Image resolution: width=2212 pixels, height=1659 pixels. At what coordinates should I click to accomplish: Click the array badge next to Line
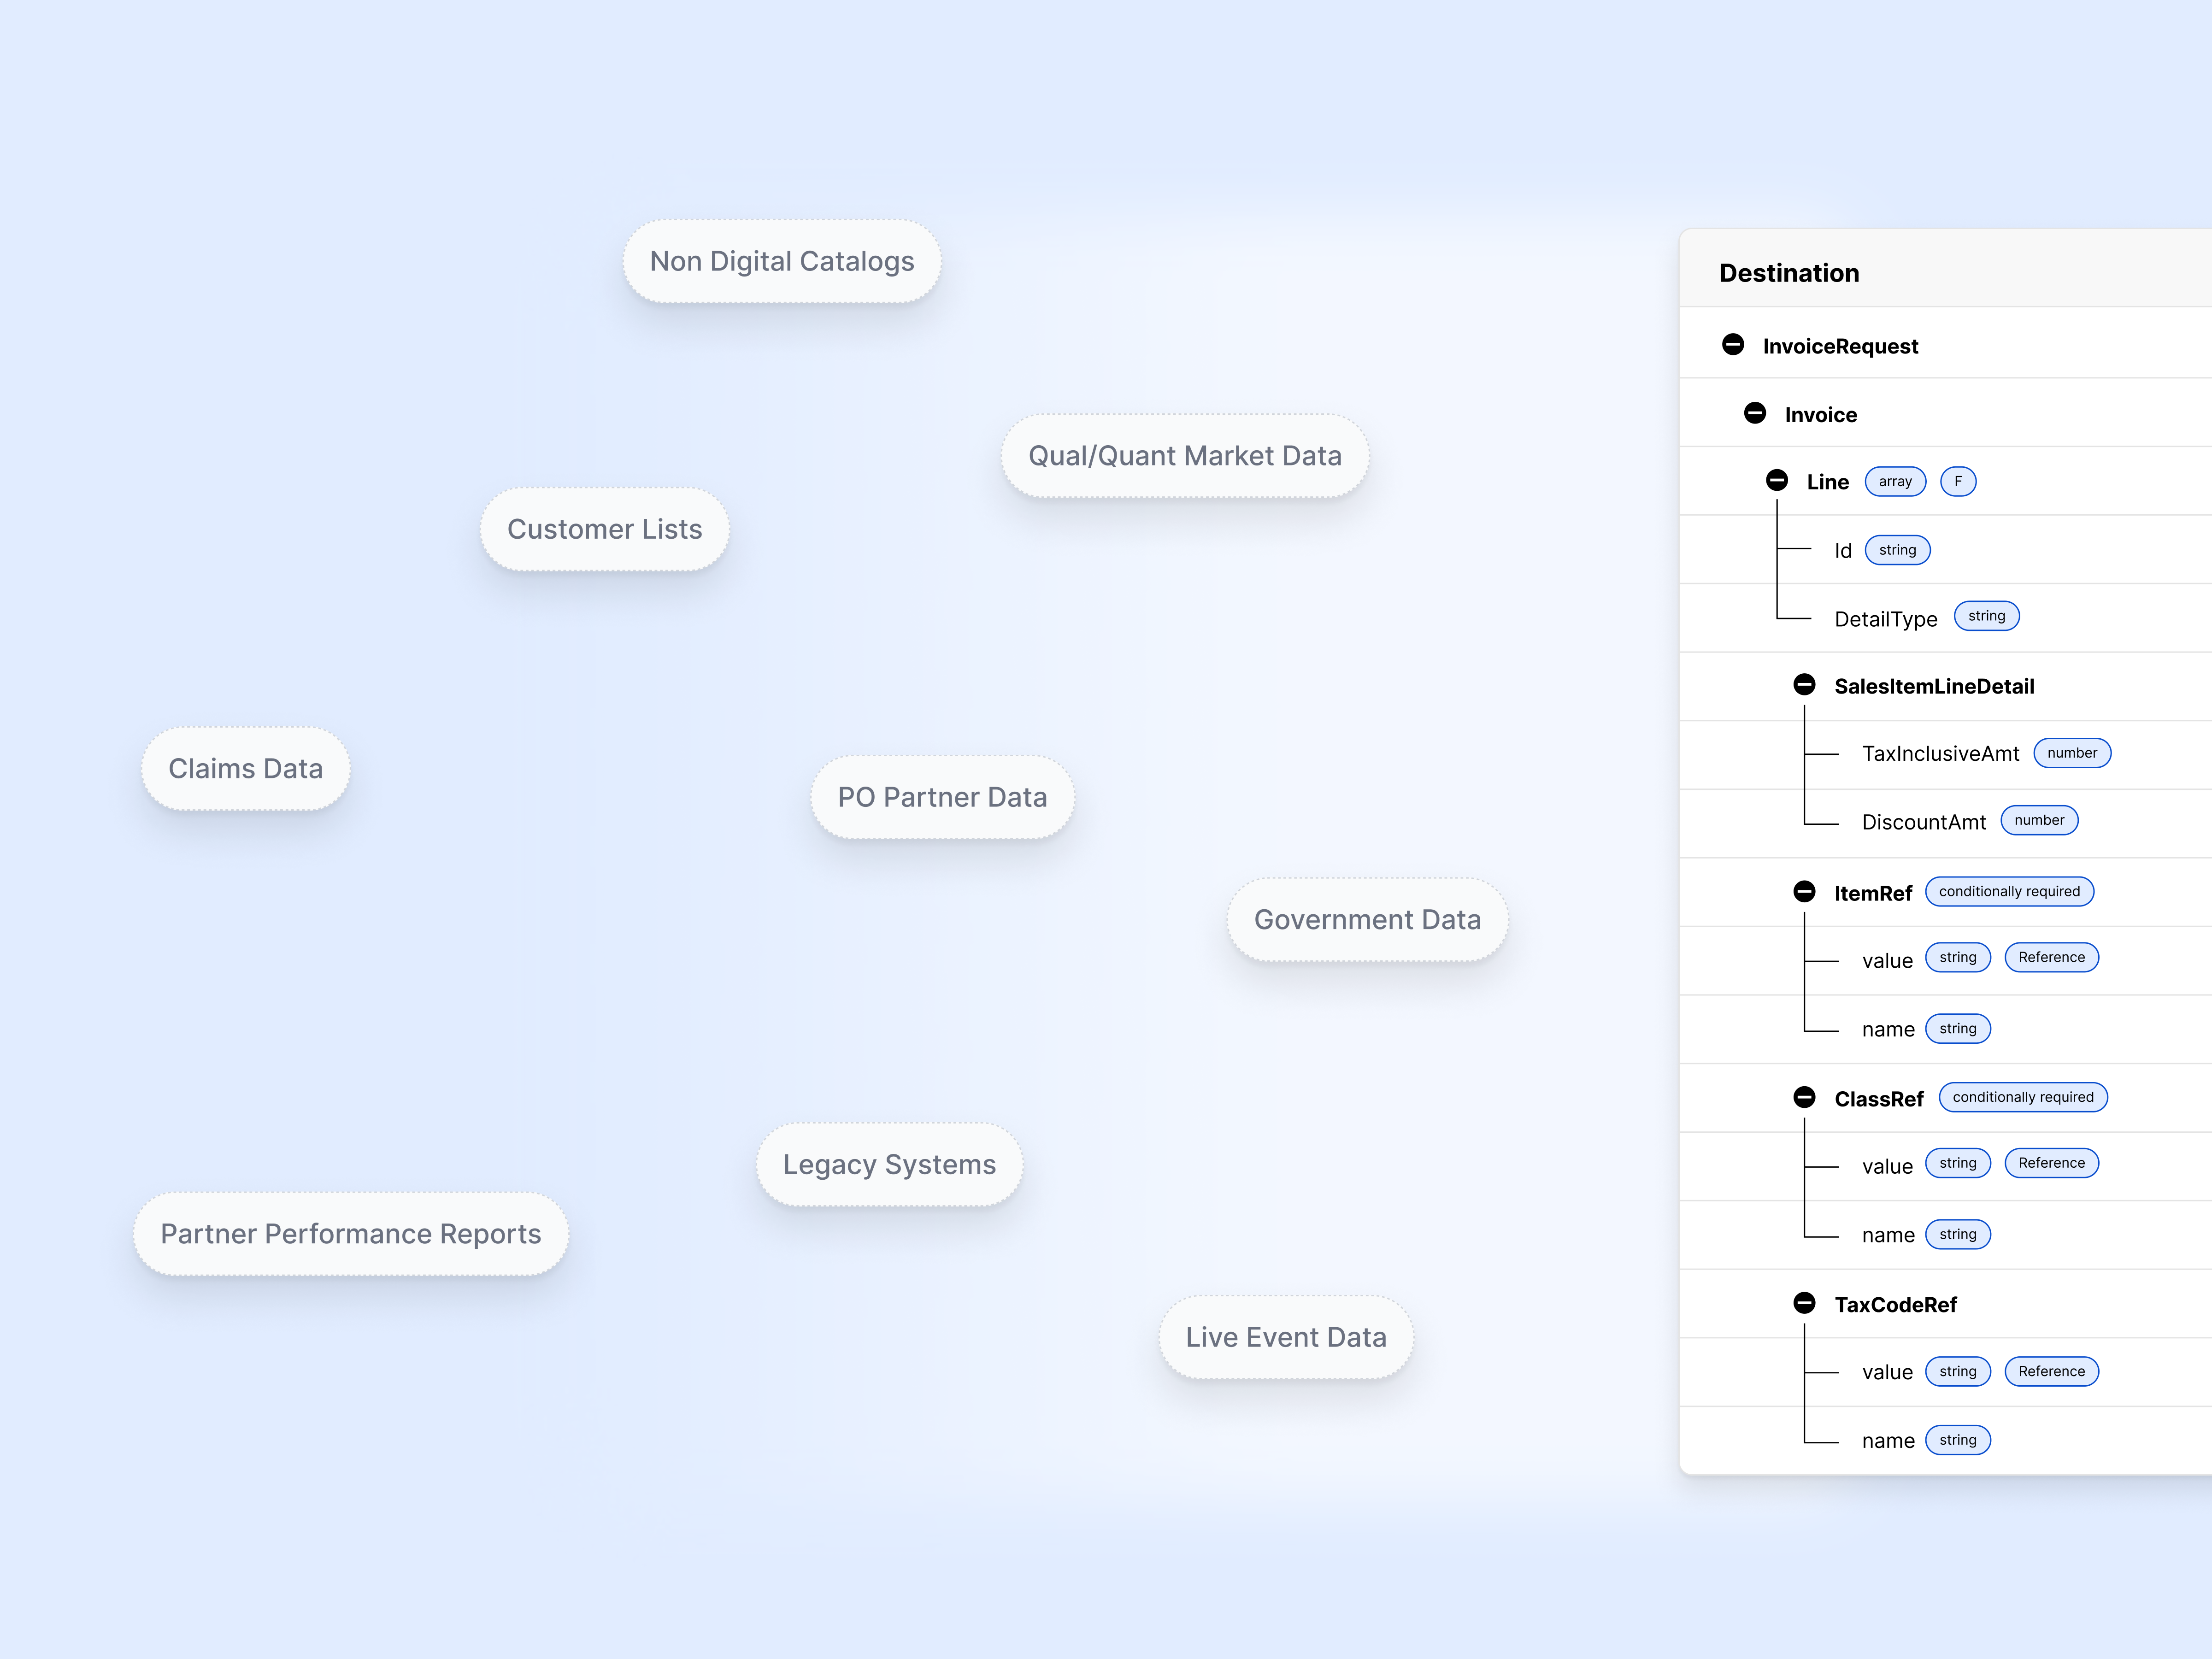(x=1894, y=481)
